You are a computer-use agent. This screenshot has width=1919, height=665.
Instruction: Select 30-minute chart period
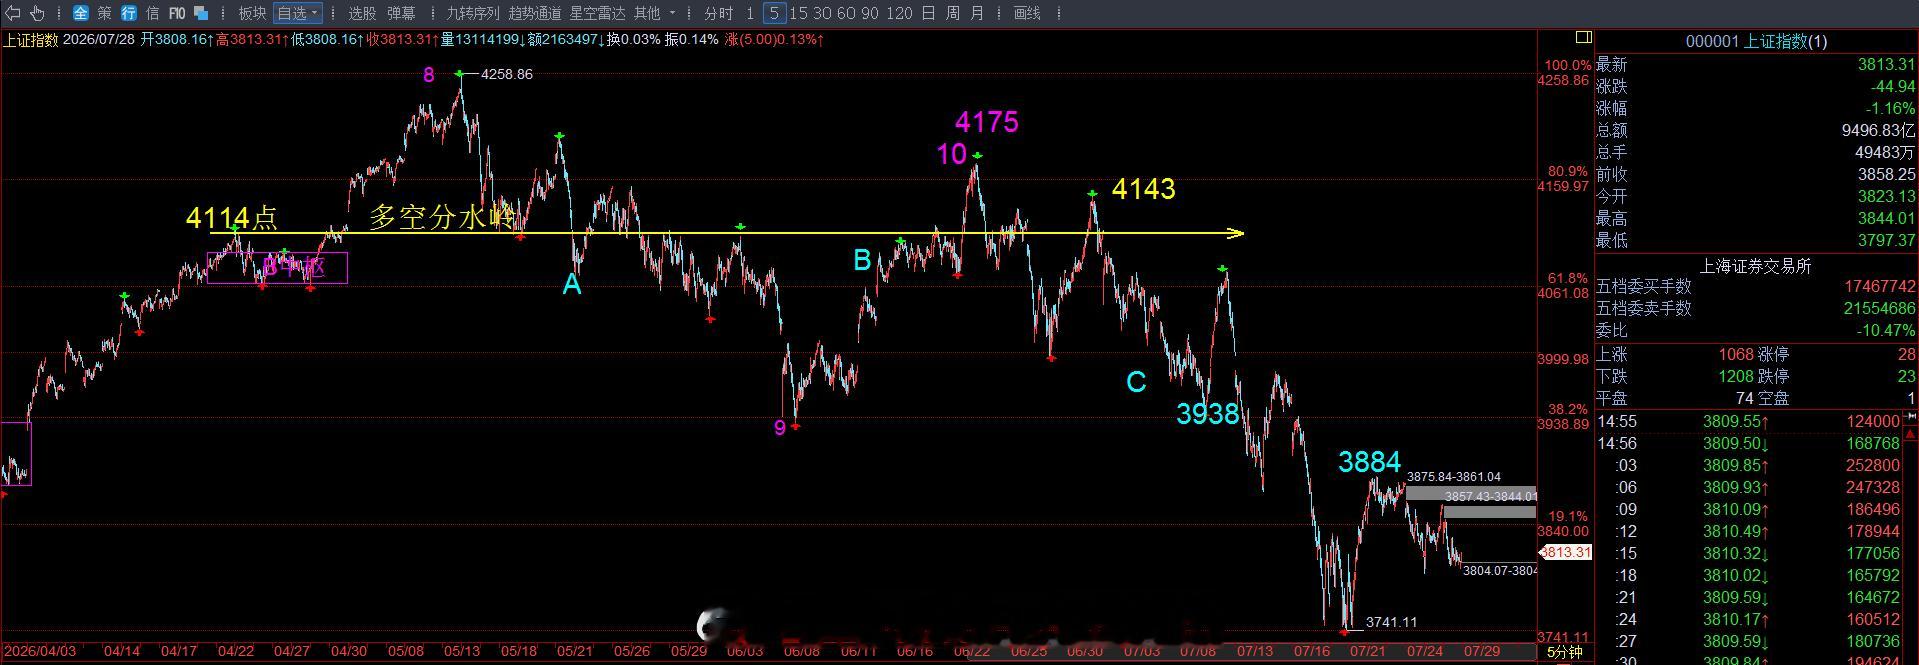[x=822, y=13]
